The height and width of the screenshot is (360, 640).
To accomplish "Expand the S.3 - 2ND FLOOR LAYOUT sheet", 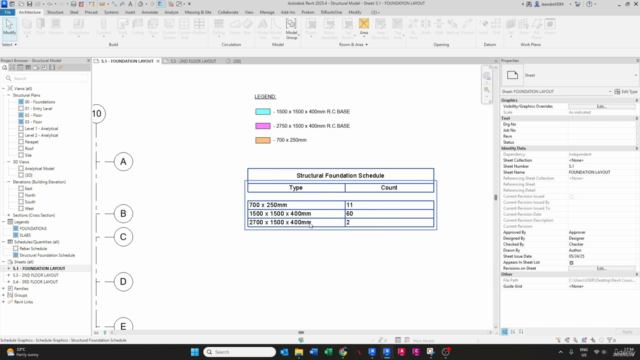I will pos(9,275).
